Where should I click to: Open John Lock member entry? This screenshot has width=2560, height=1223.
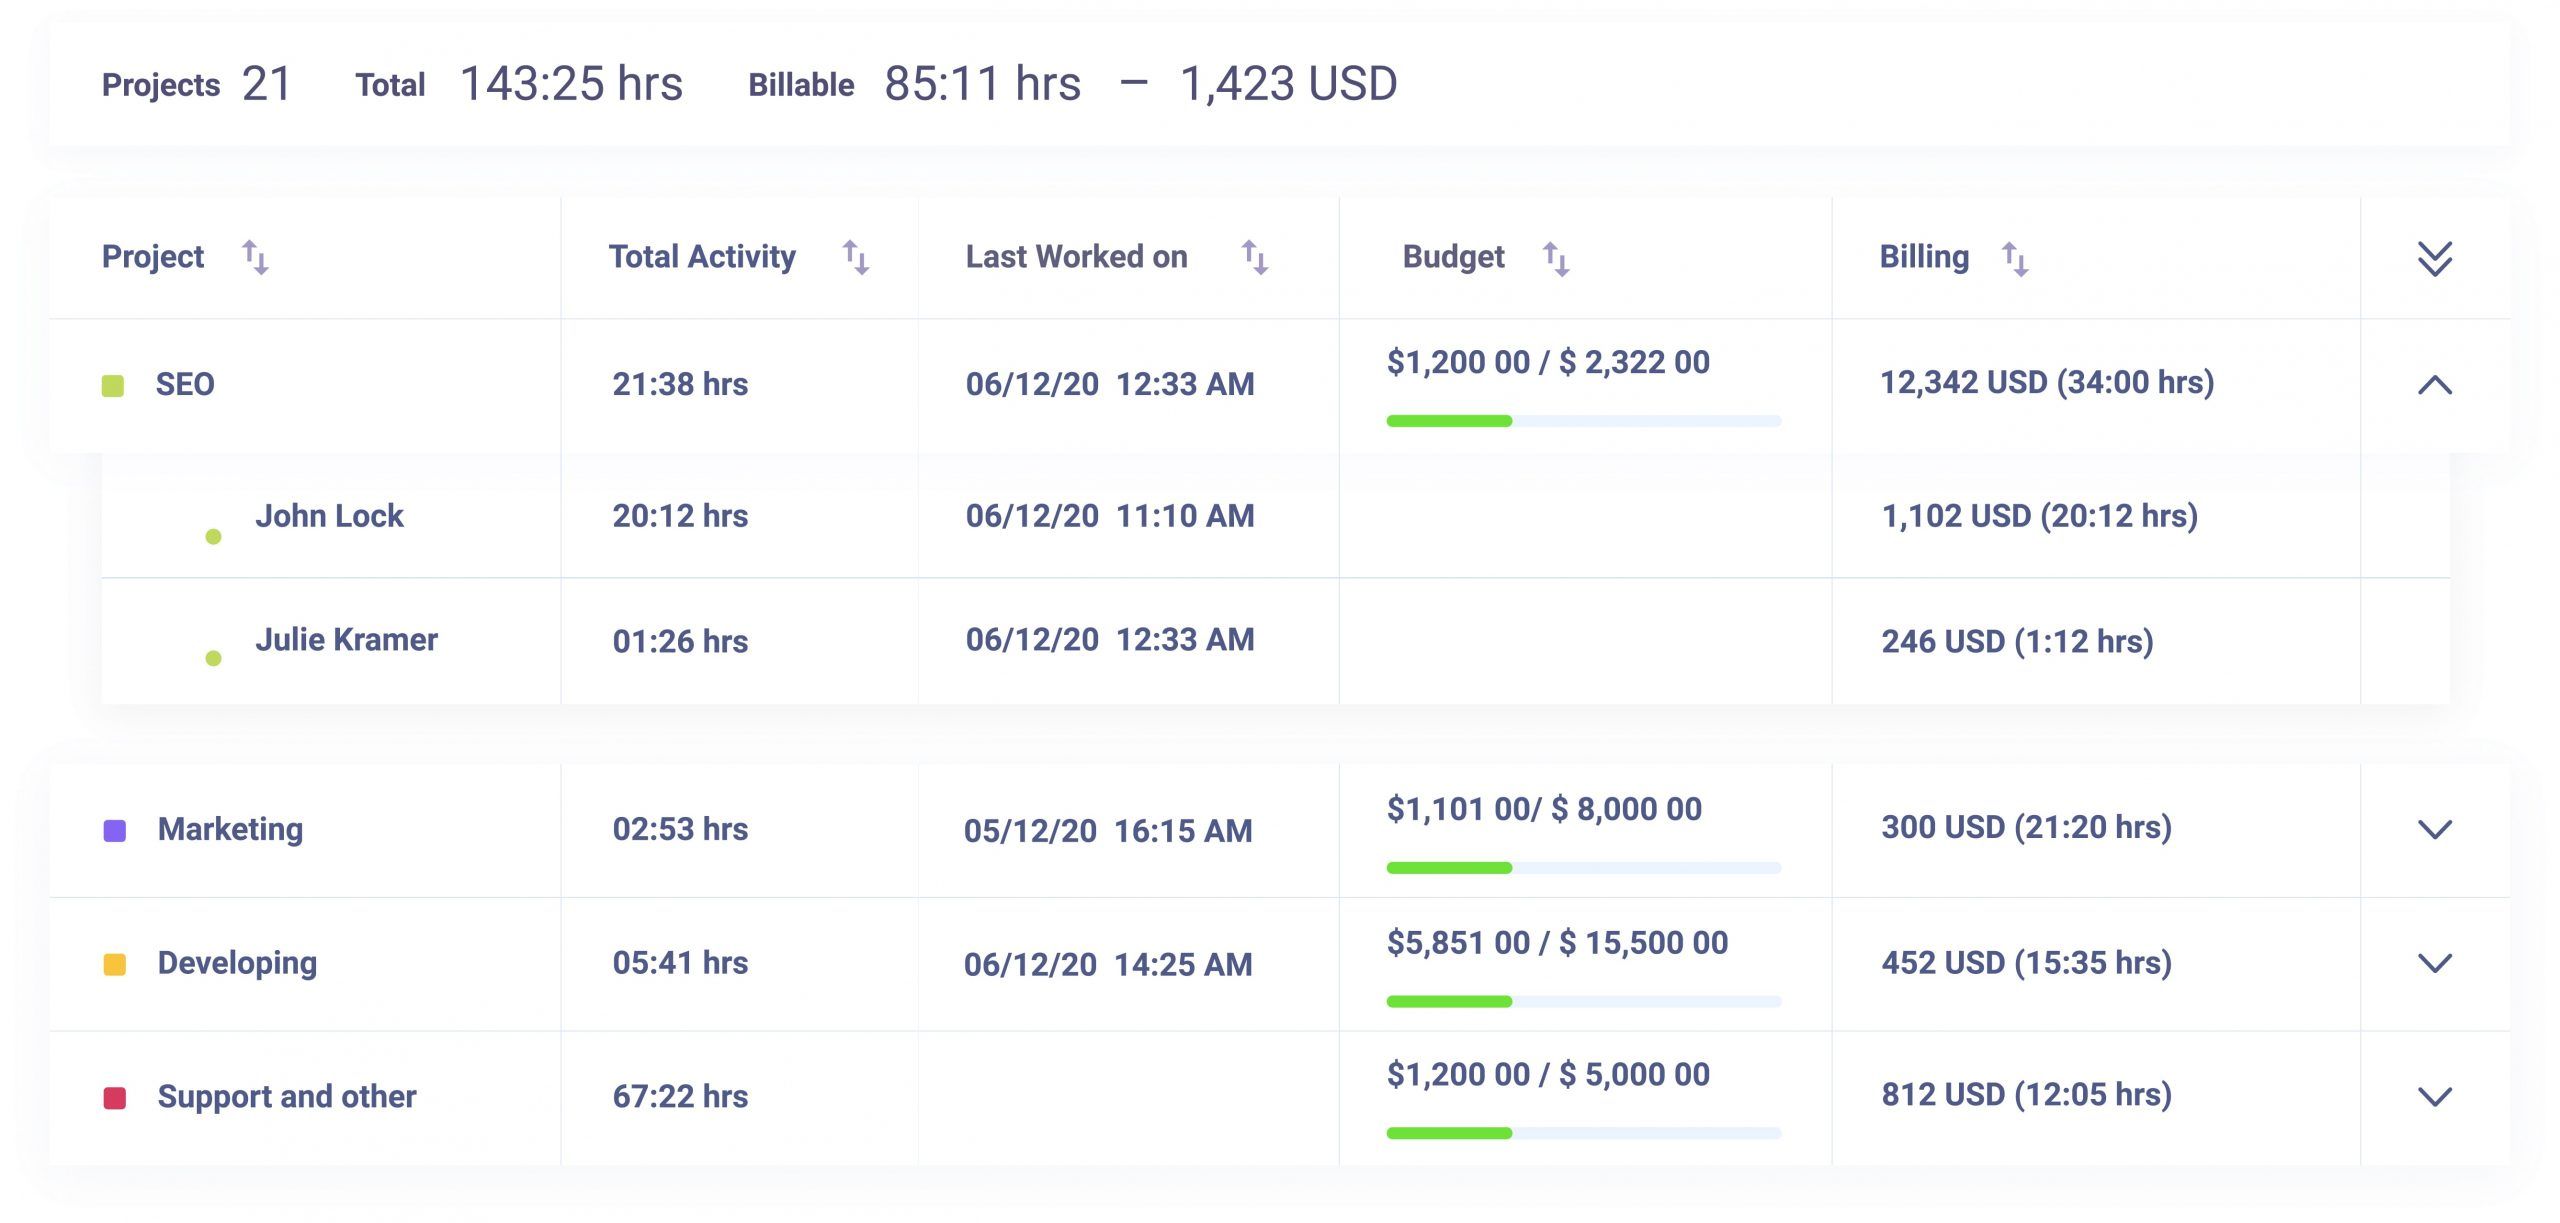pos(328,516)
